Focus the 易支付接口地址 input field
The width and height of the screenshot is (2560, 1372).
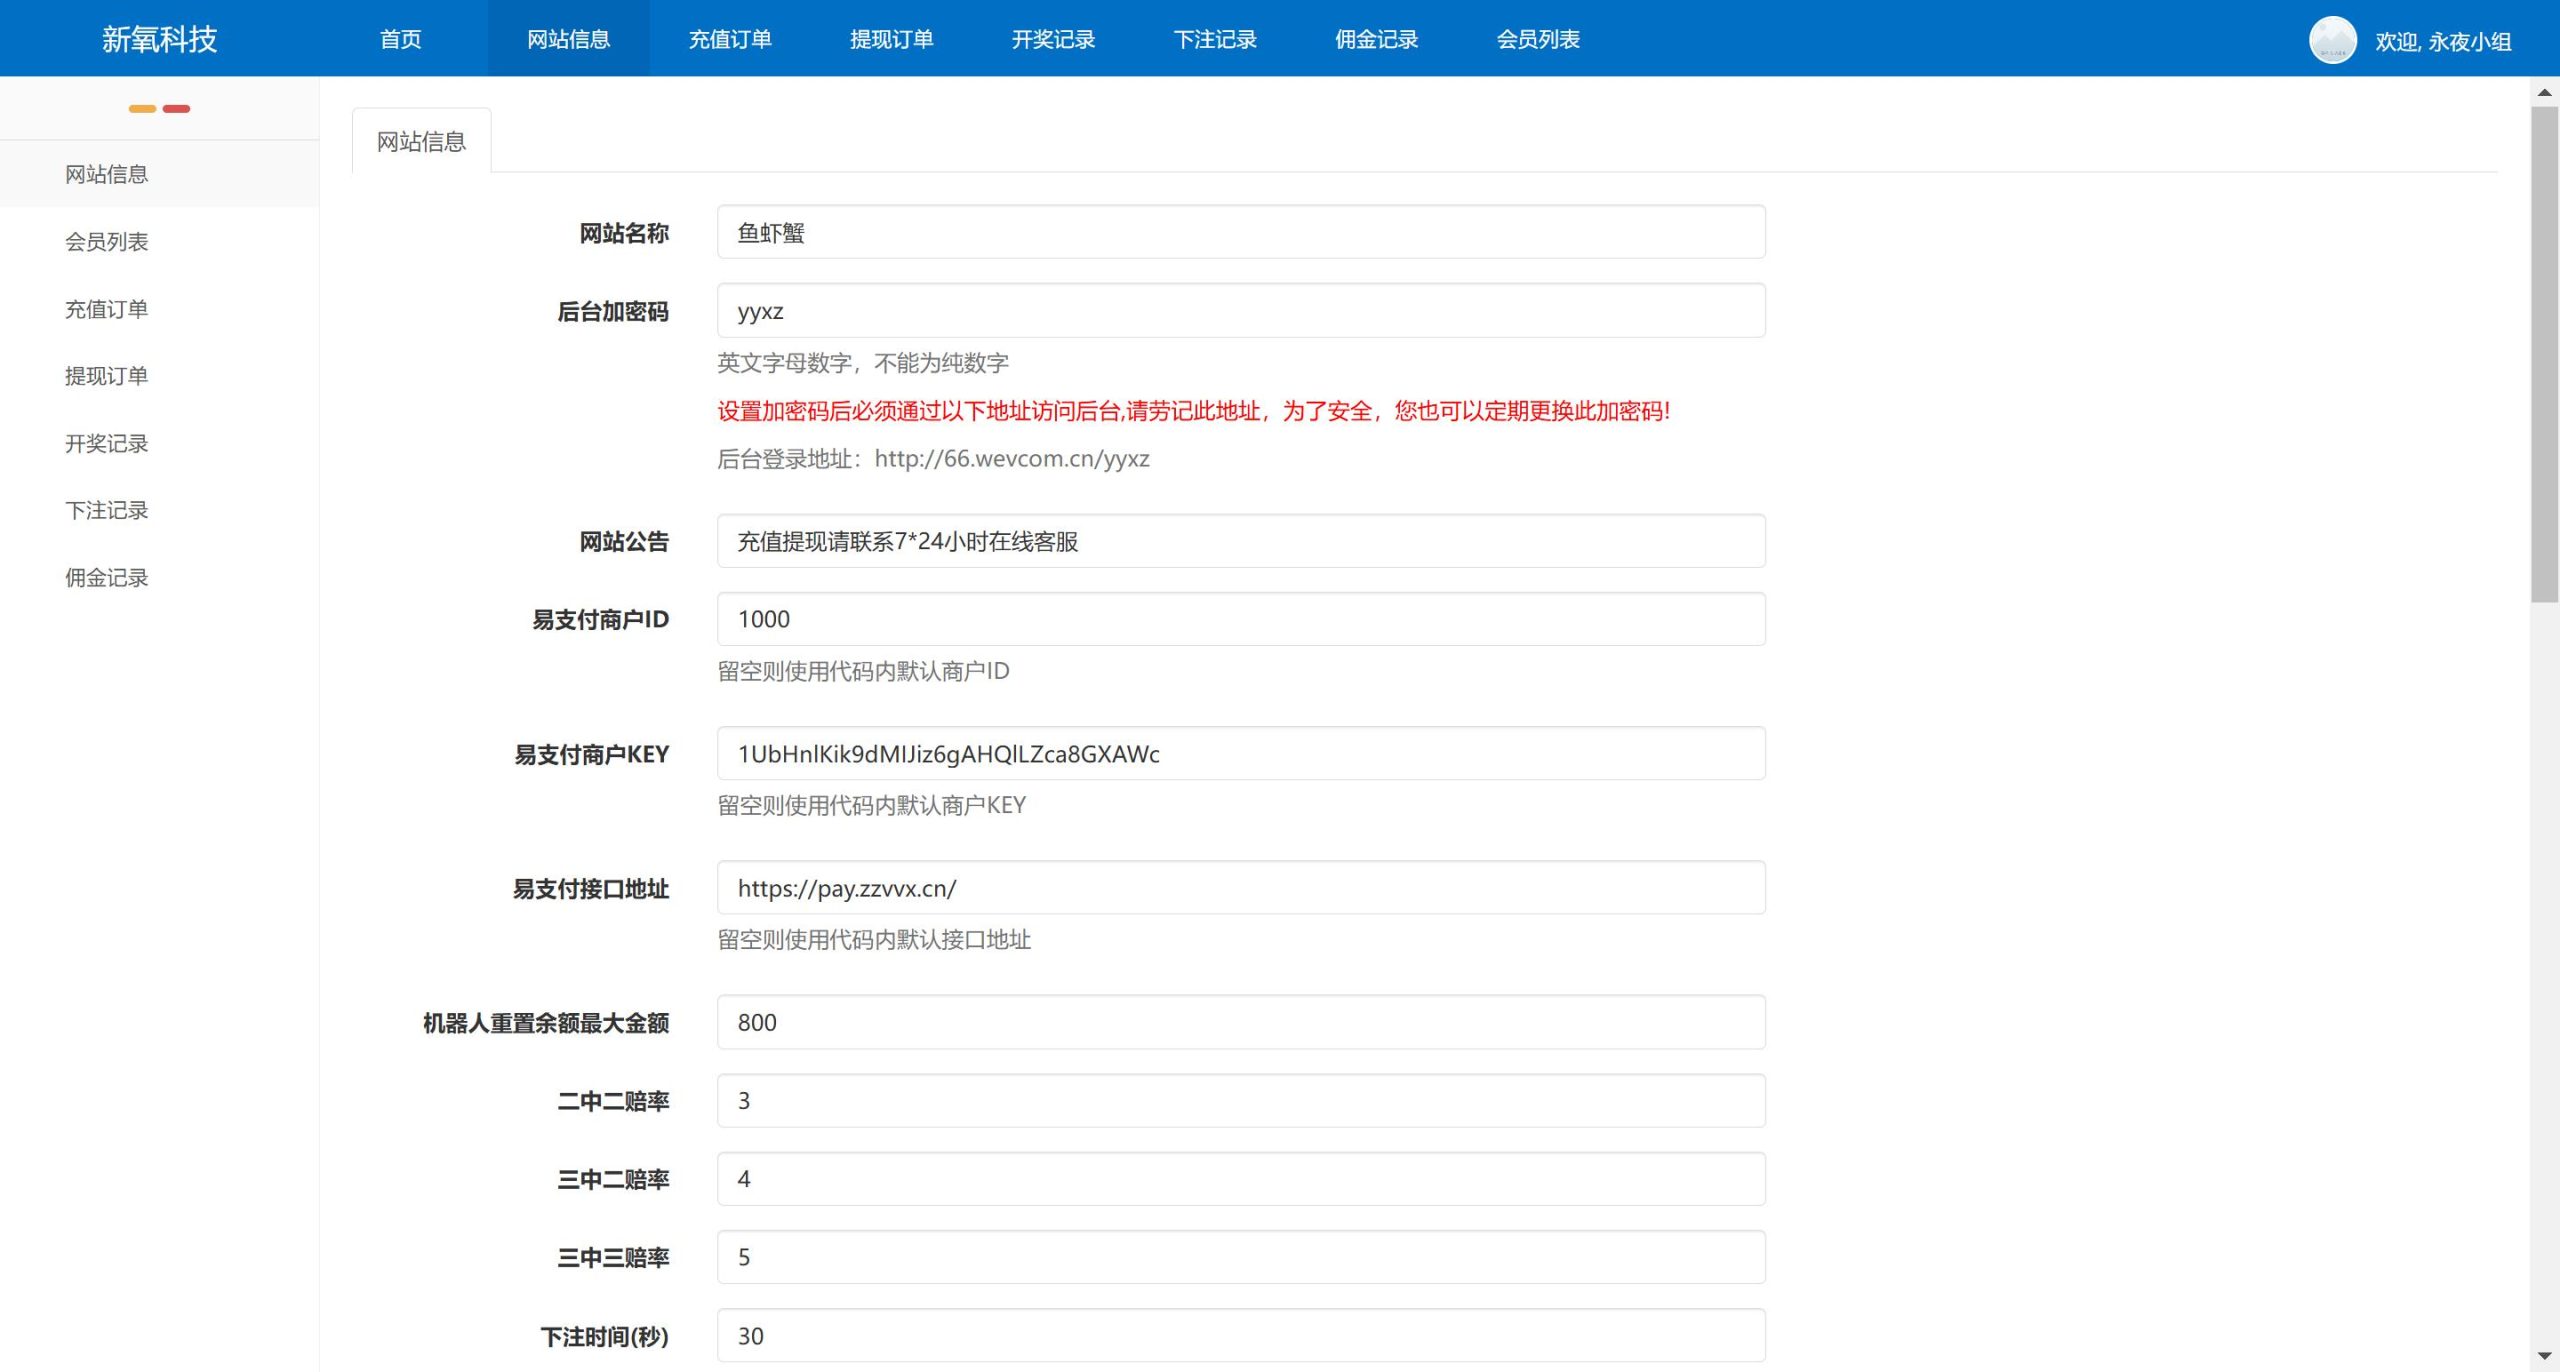pyautogui.click(x=1241, y=888)
